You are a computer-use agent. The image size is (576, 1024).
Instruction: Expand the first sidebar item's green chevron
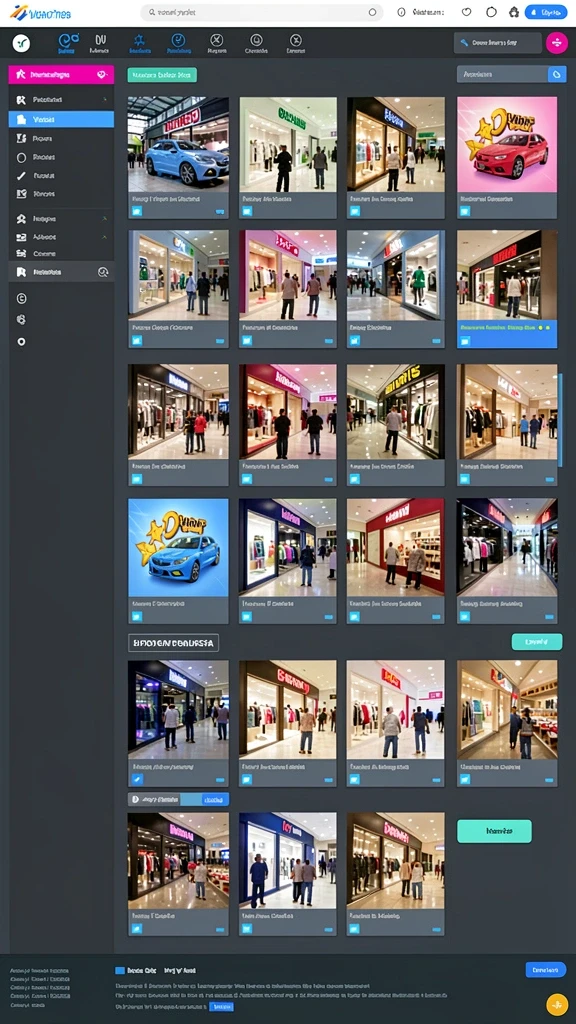point(104,100)
